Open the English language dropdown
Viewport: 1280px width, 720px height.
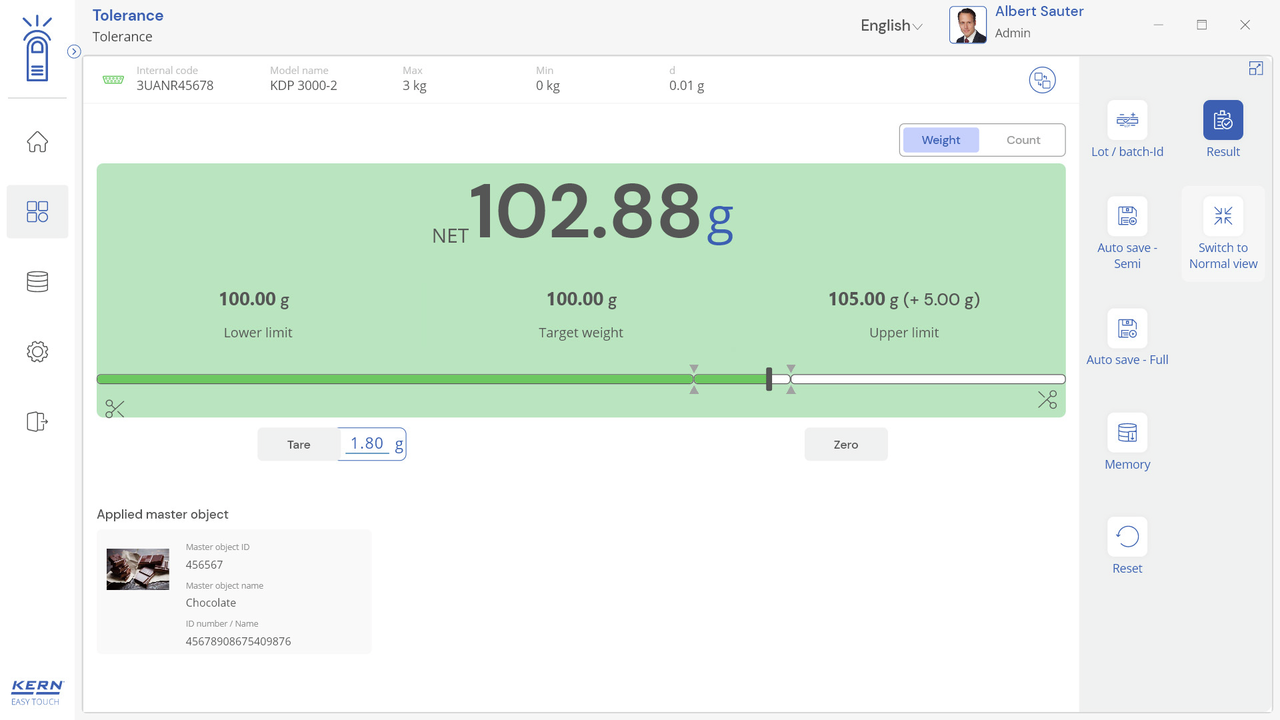tap(891, 26)
